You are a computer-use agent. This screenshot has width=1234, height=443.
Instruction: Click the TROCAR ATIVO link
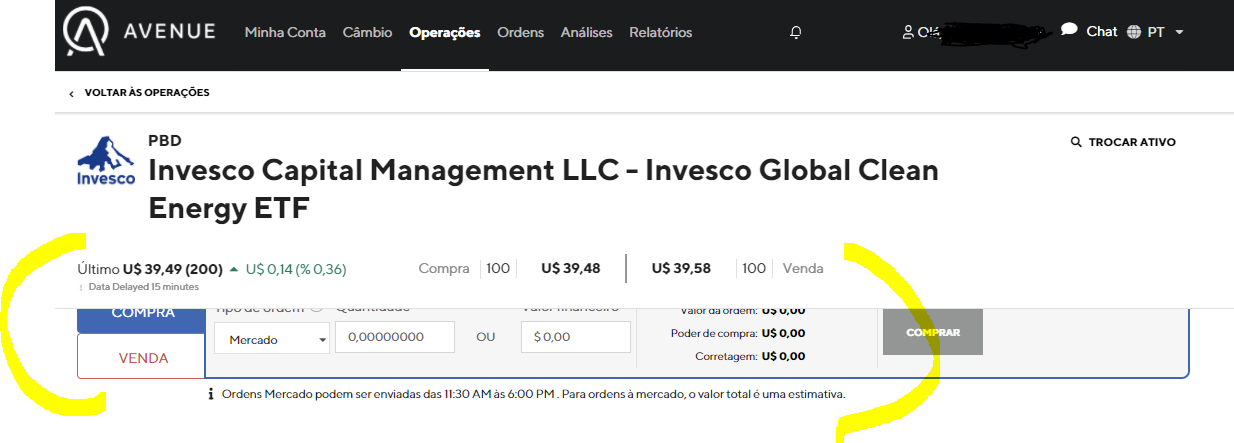[1132, 142]
